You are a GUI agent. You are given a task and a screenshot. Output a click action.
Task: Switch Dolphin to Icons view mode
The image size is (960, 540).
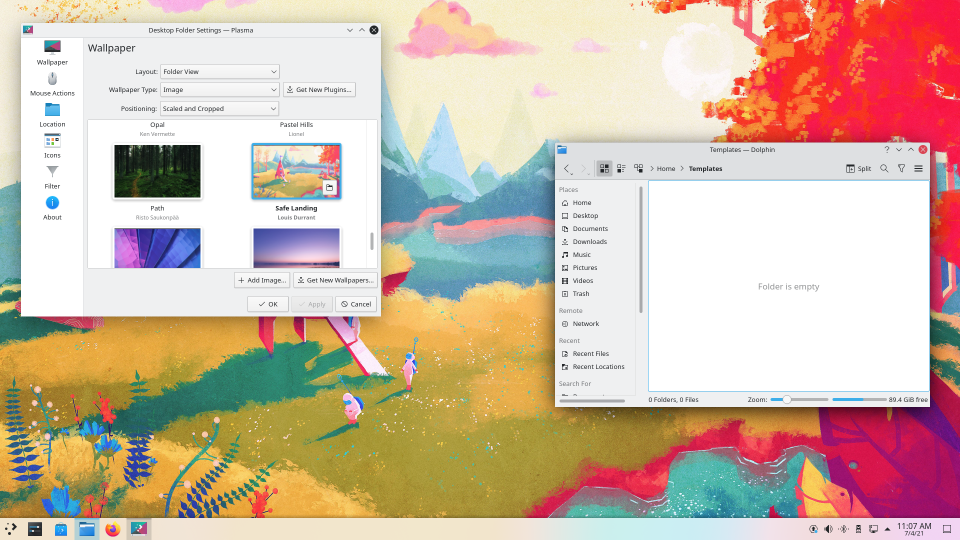point(604,169)
